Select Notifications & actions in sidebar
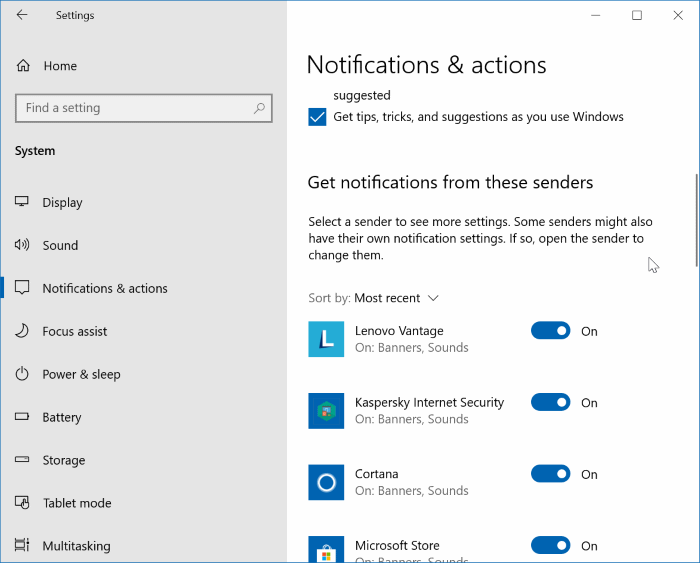This screenshot has width=700, height=563. coord(143,288)
